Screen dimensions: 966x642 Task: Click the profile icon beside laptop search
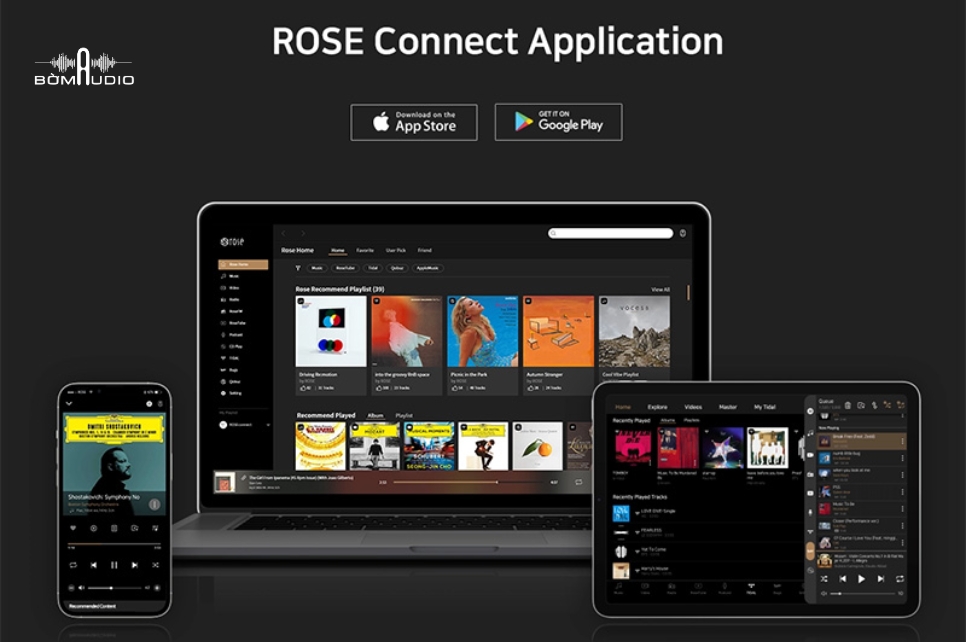683,233
